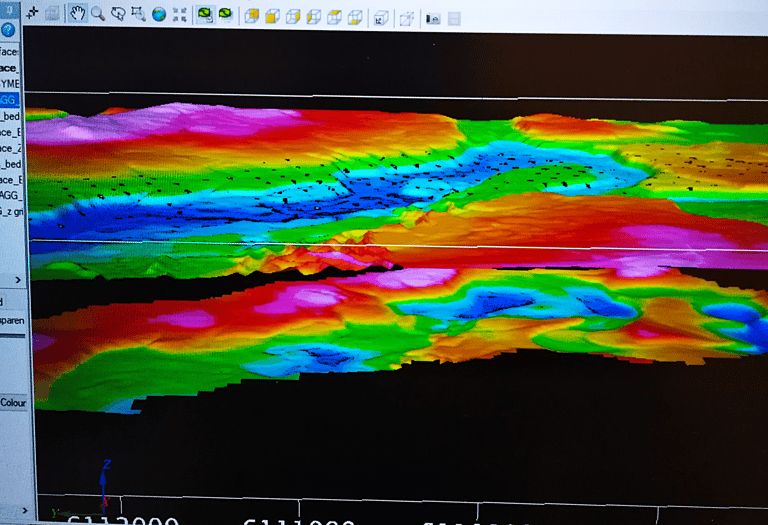This screenshot has width=768, height=525.
Task: Set view to cube back face
Action: (x=252, y=16)
